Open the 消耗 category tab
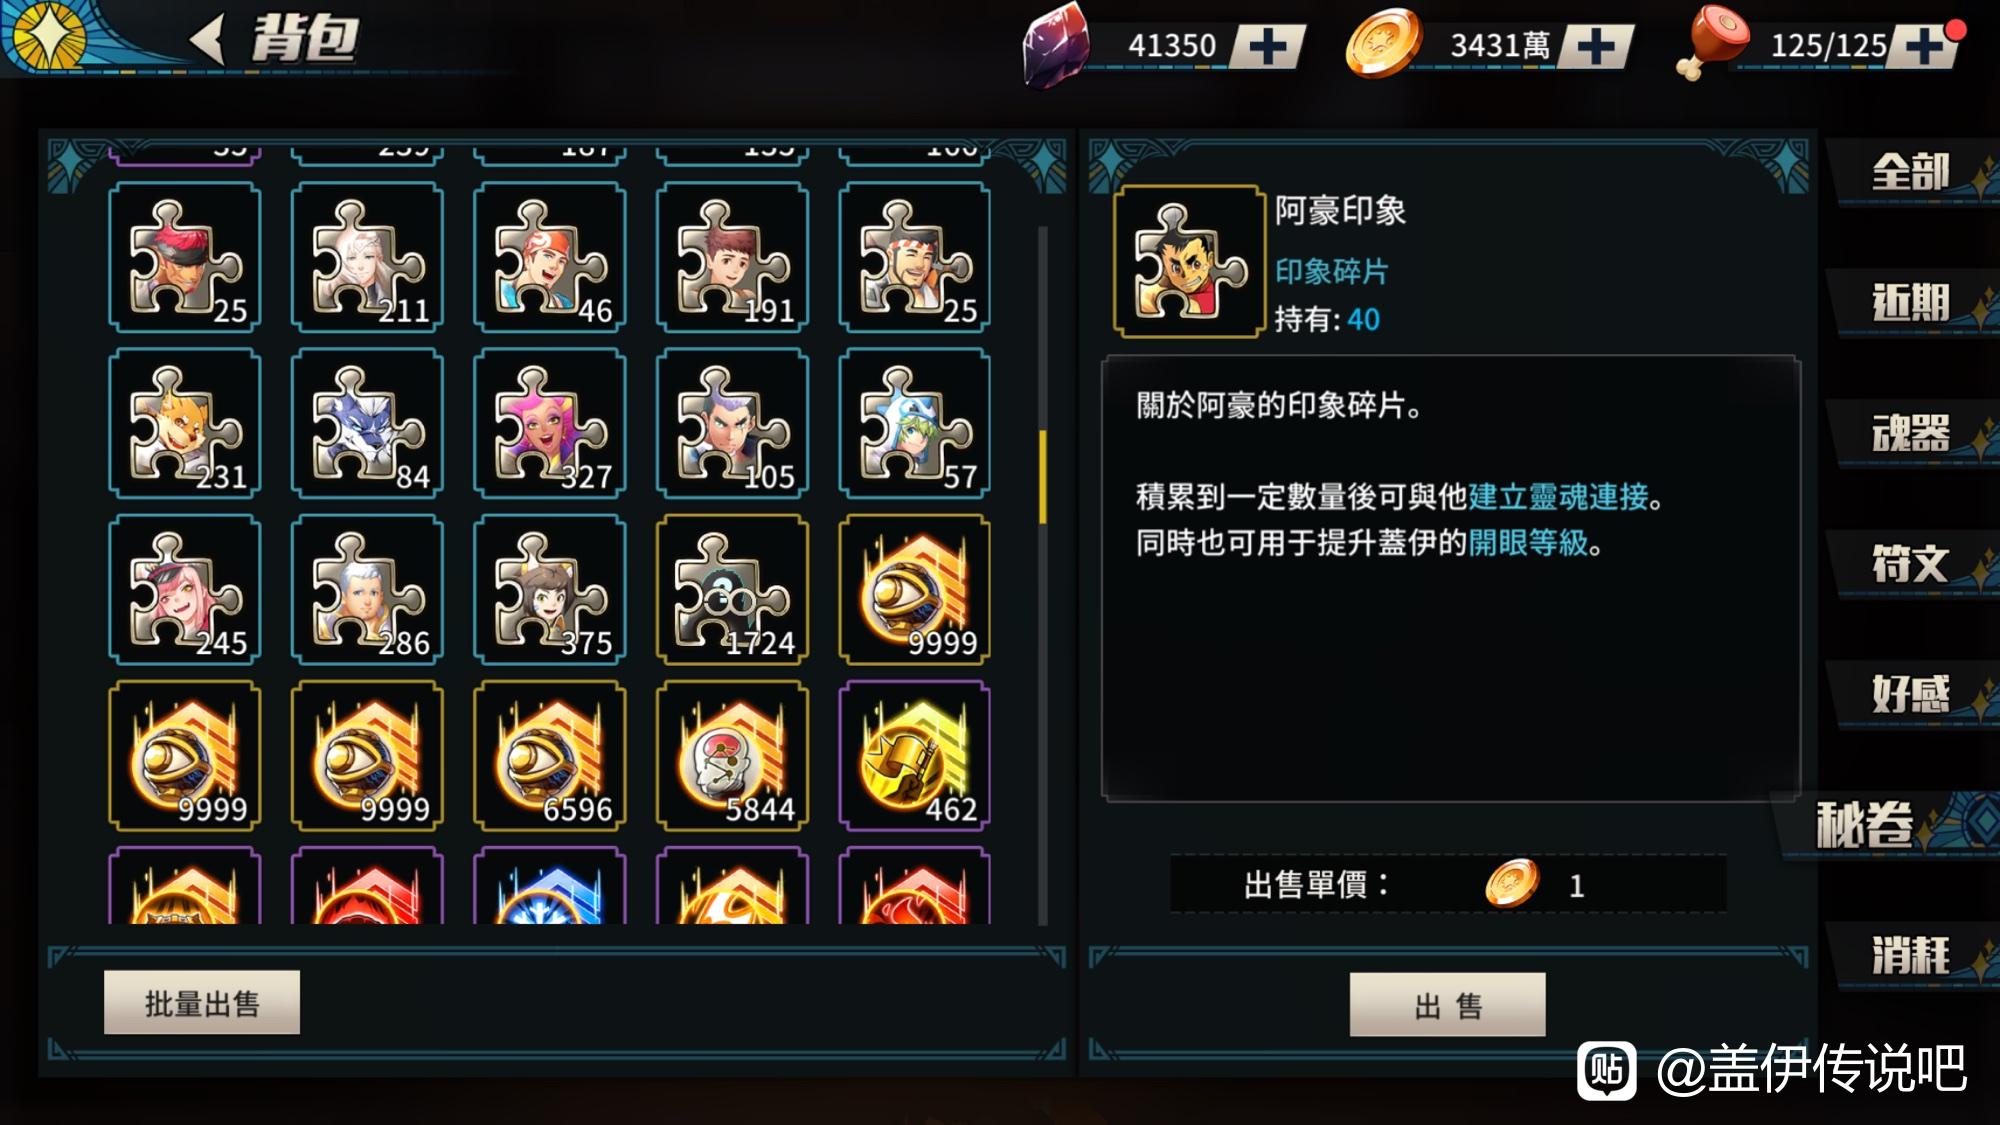2000x1125 pixels. click(1911, 955)
